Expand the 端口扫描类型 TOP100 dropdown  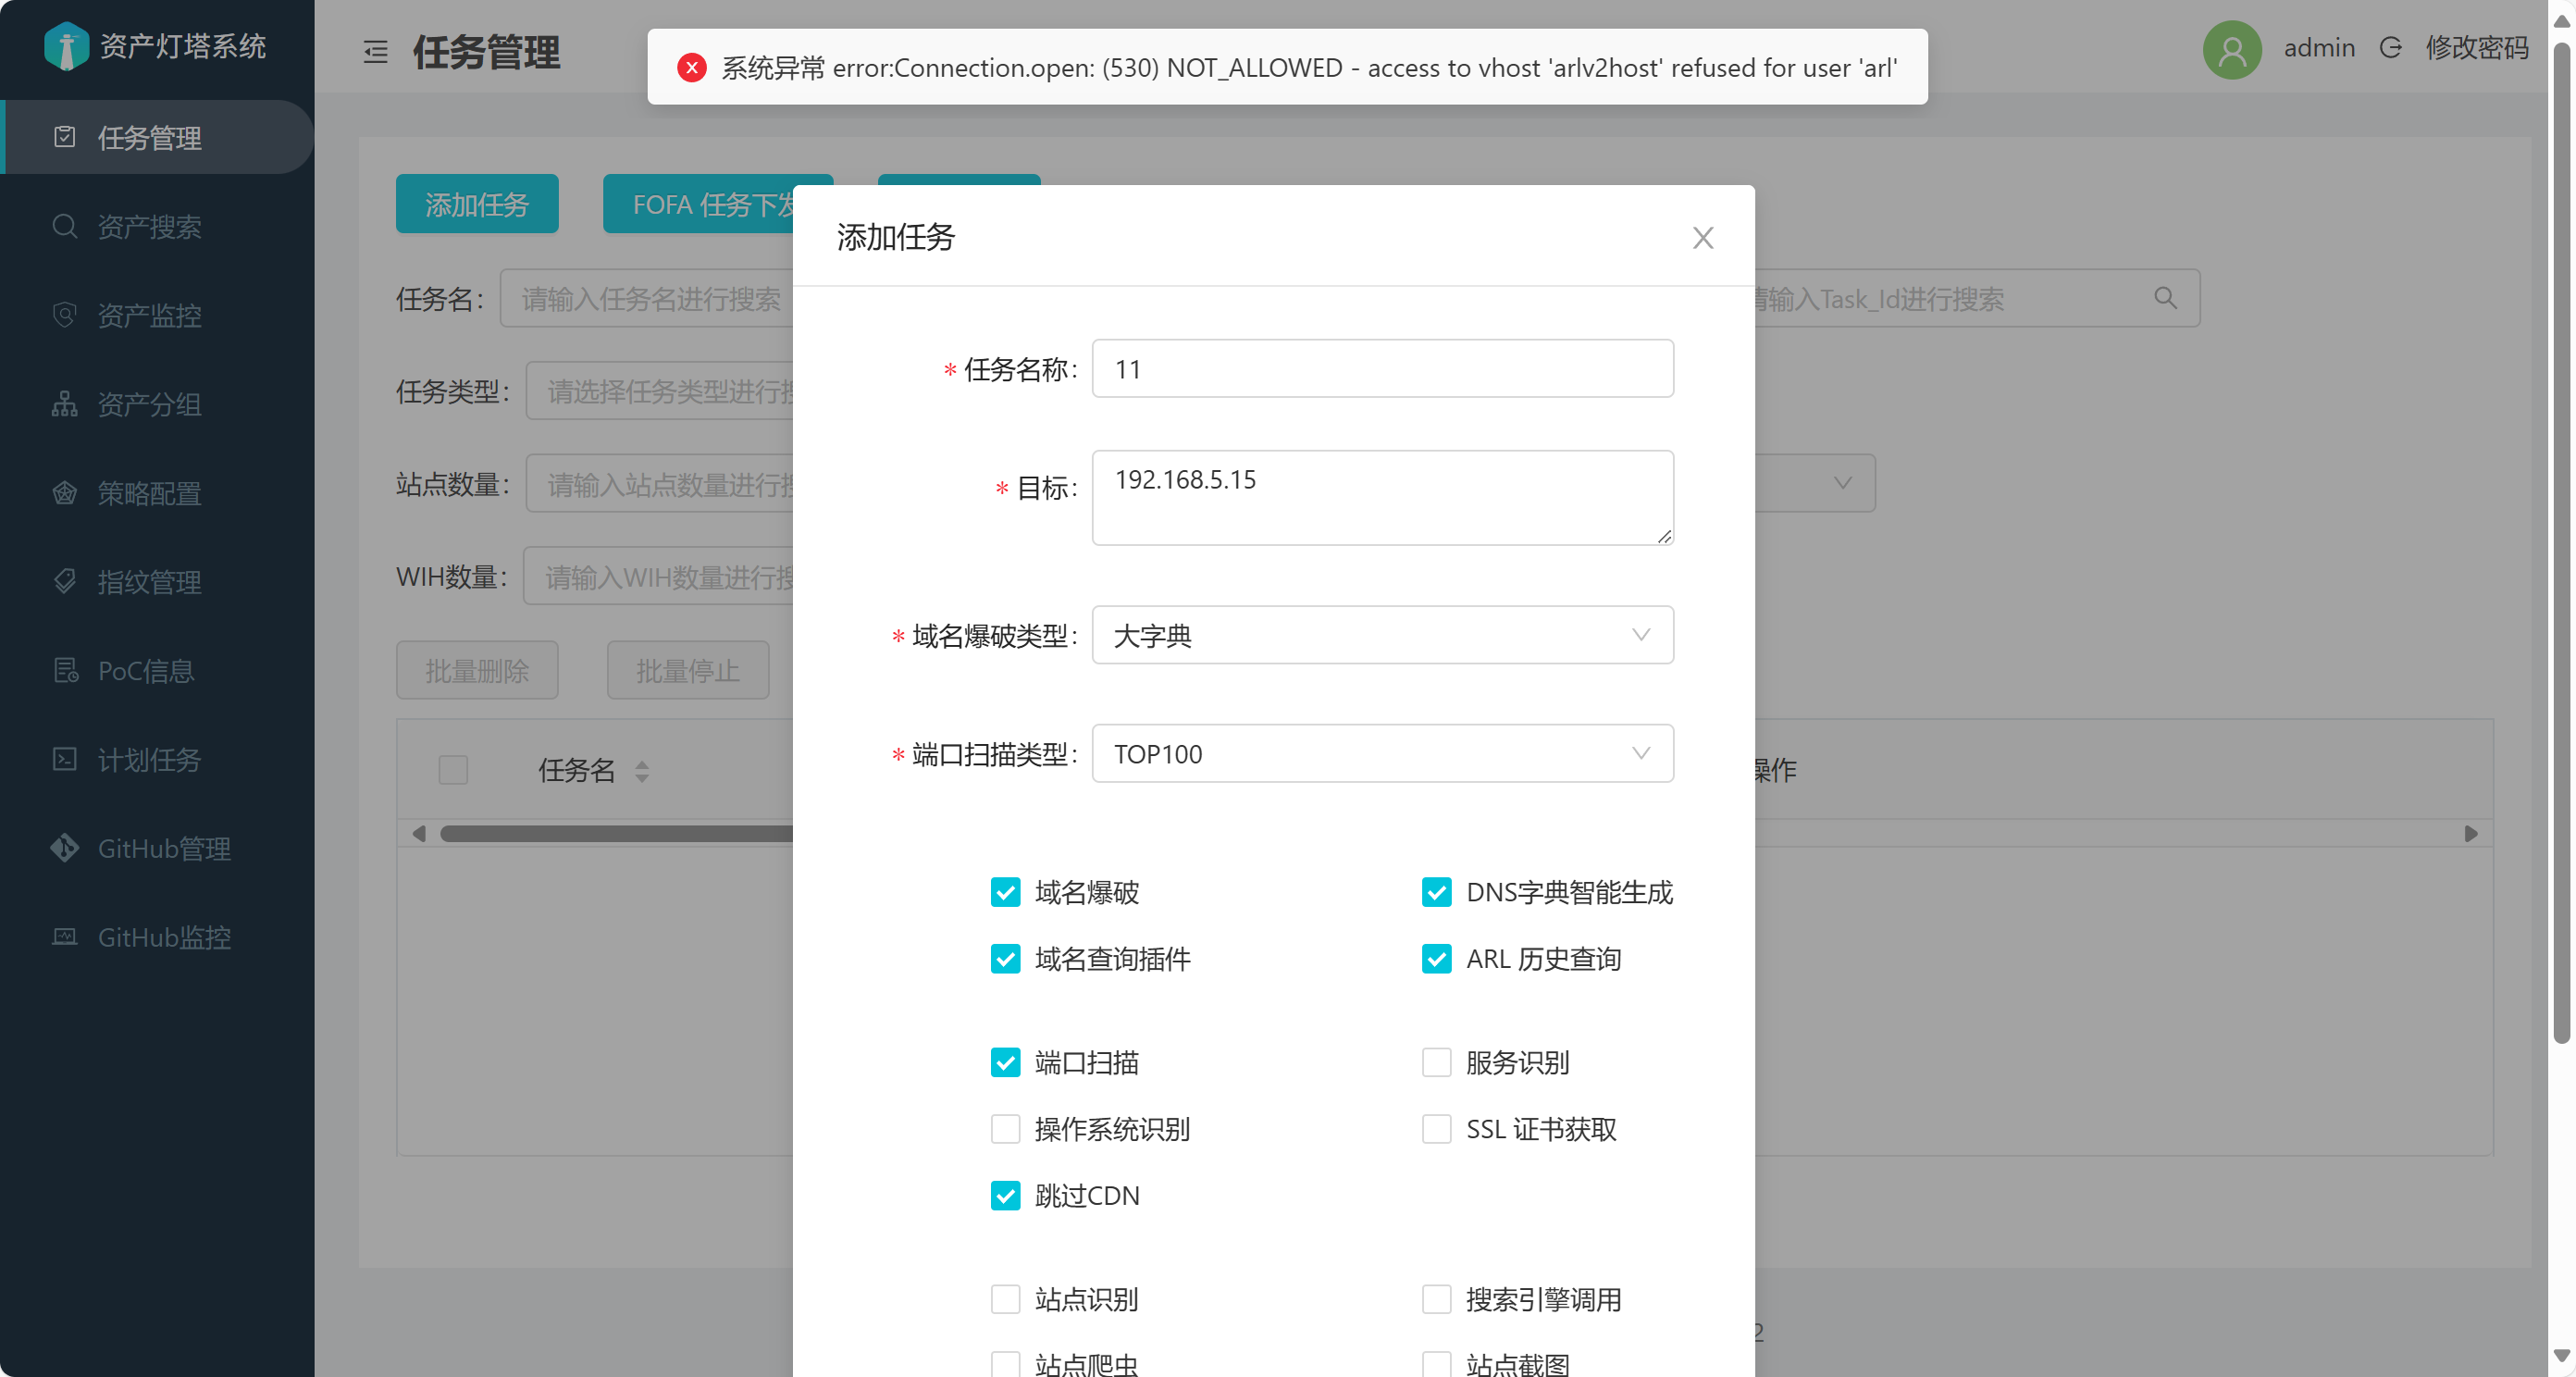(1382, 753)
